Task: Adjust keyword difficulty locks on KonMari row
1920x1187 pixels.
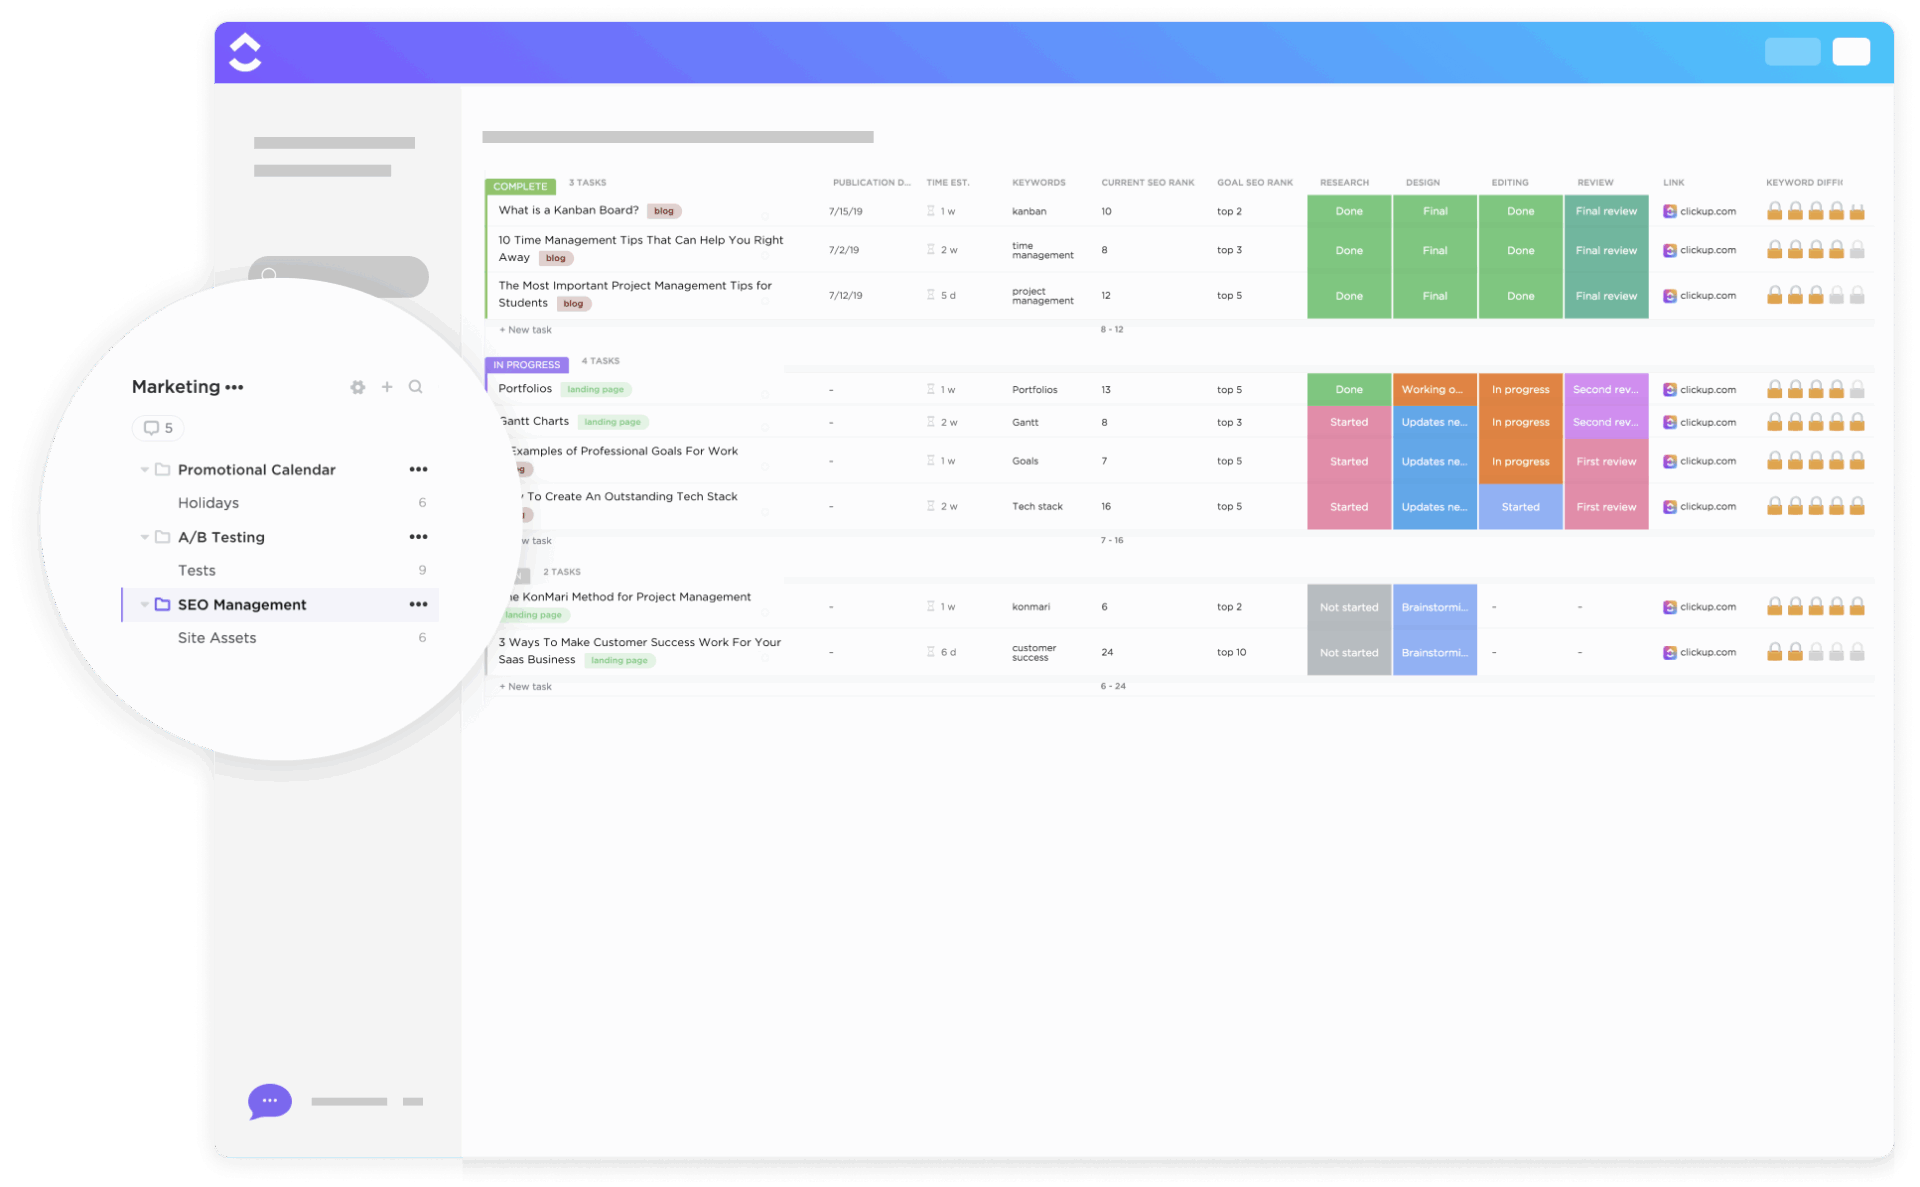Action: 1815,606
